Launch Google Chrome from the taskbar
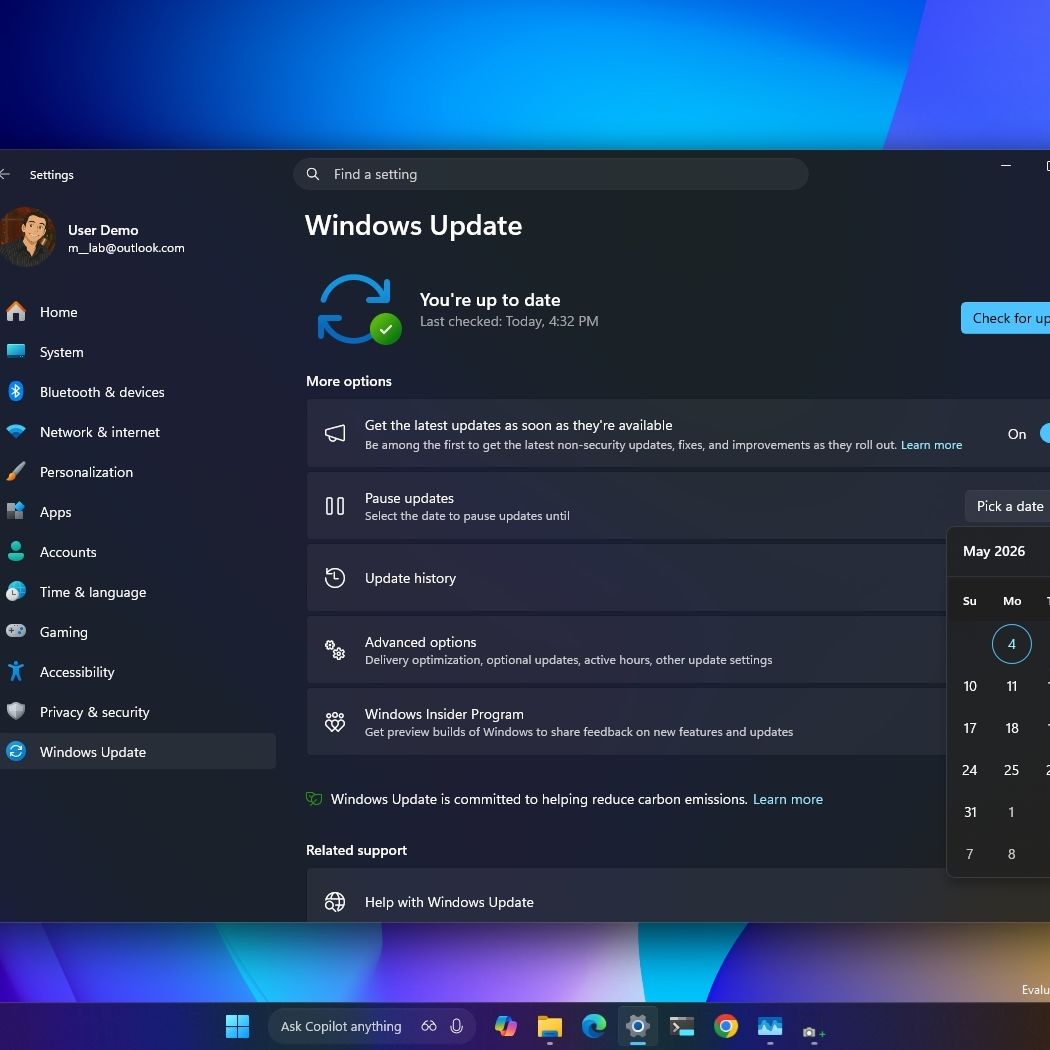The width and height of the screenshot is (1050, 1050). pos(726,1026)
